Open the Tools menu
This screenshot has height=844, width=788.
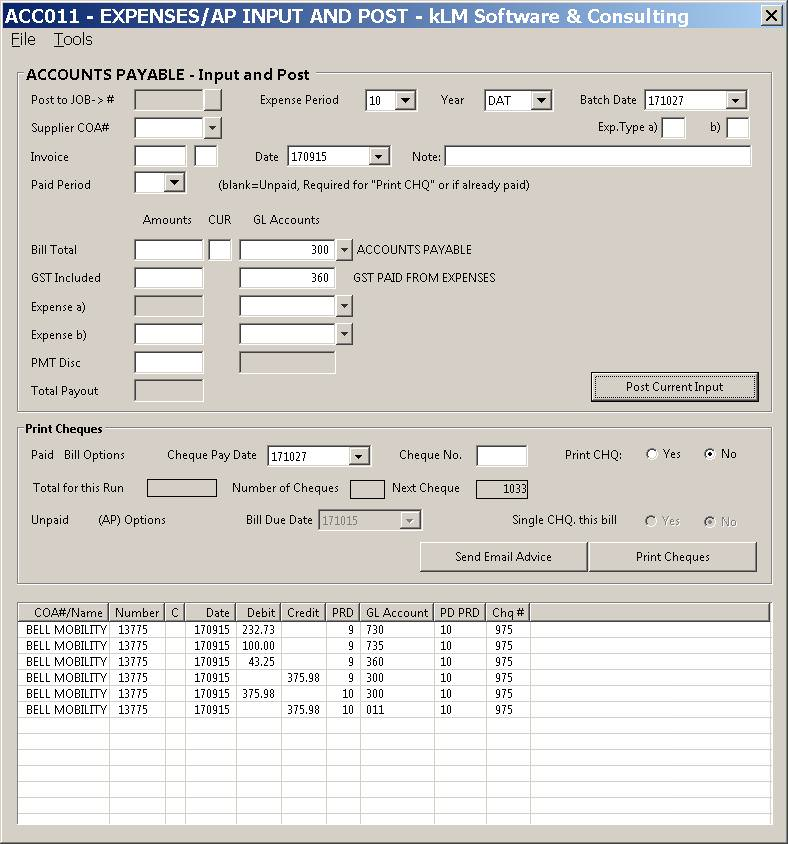[x=73, y=39]
